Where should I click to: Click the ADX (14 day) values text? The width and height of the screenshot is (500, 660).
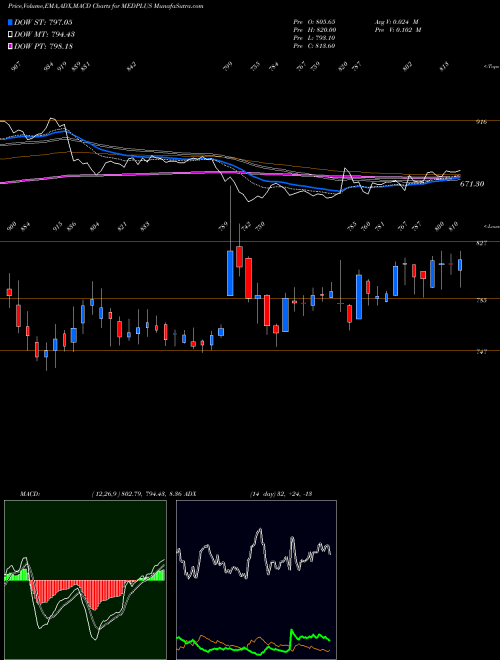[280, 494]
